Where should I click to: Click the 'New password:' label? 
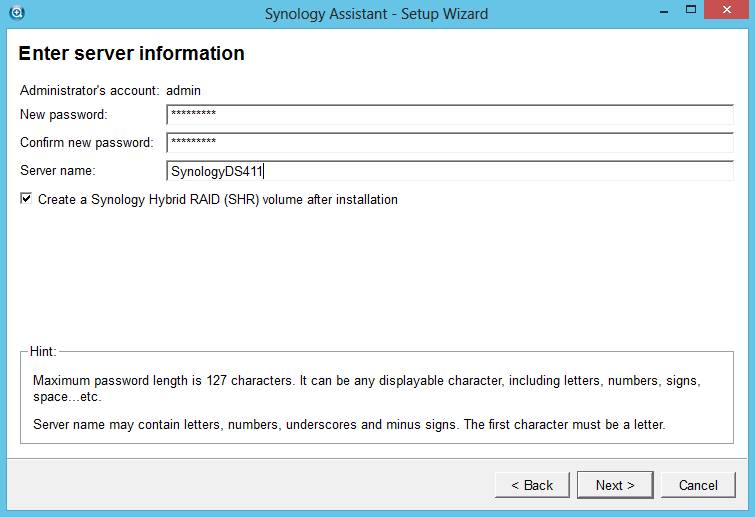63,115
